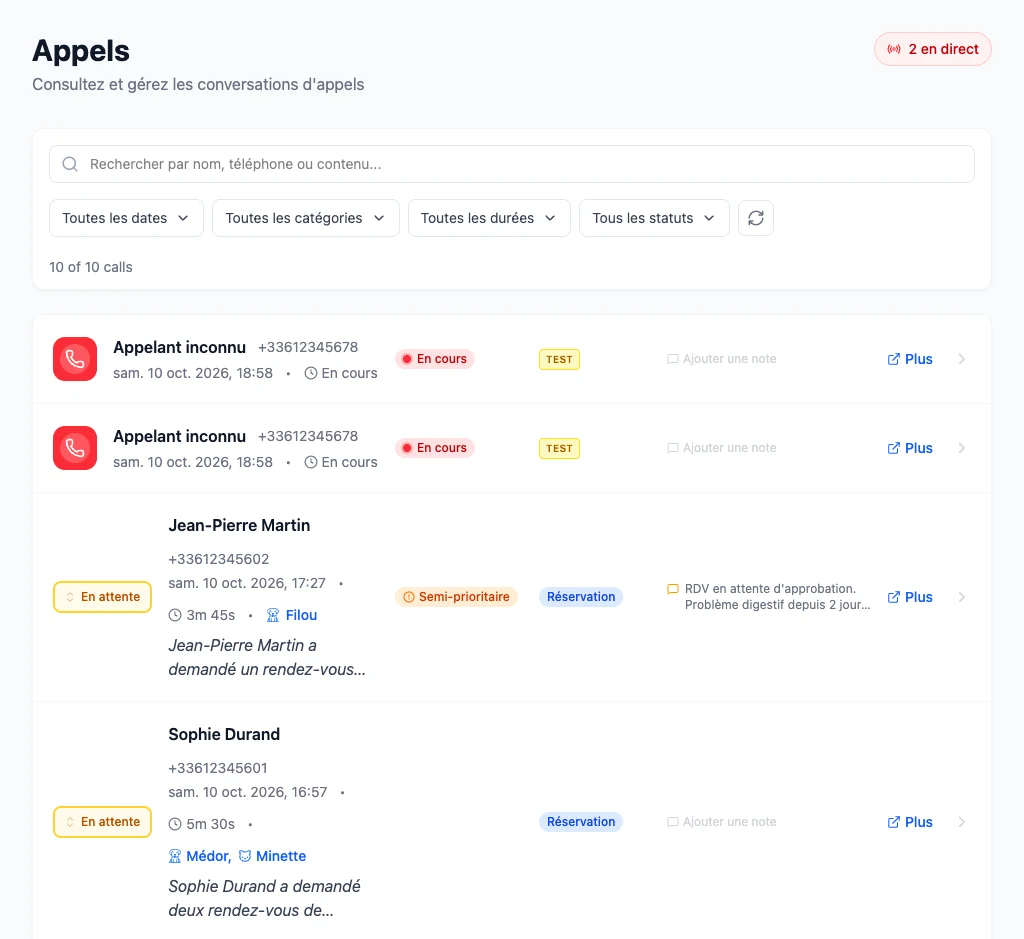
Task: Click external link icon in Jean-Pierre Martin's row
Action: (893, 597)
